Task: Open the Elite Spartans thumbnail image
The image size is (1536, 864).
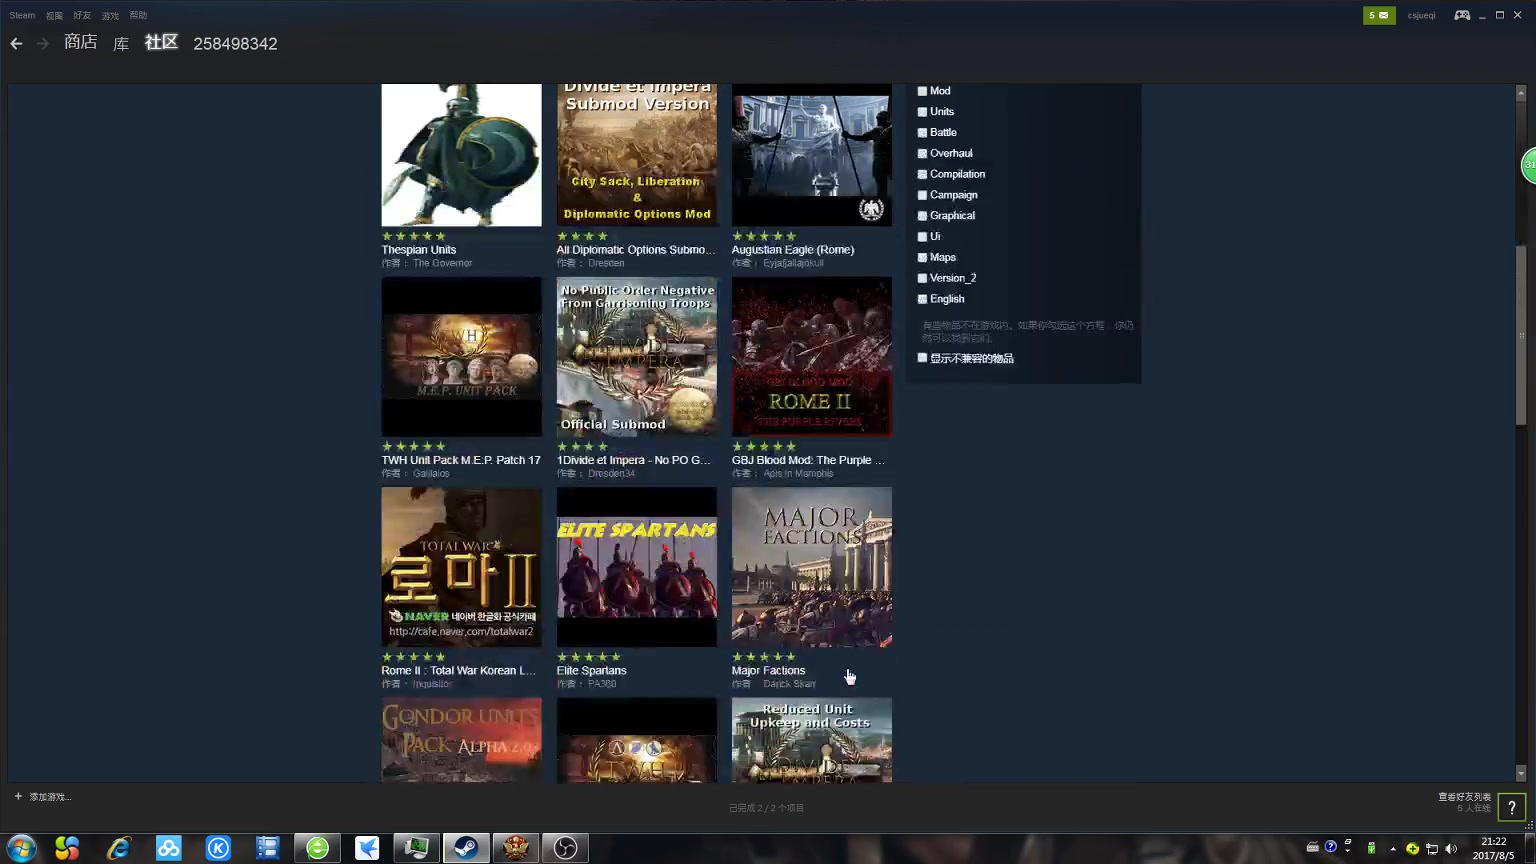Action: [x=636, y=567]
